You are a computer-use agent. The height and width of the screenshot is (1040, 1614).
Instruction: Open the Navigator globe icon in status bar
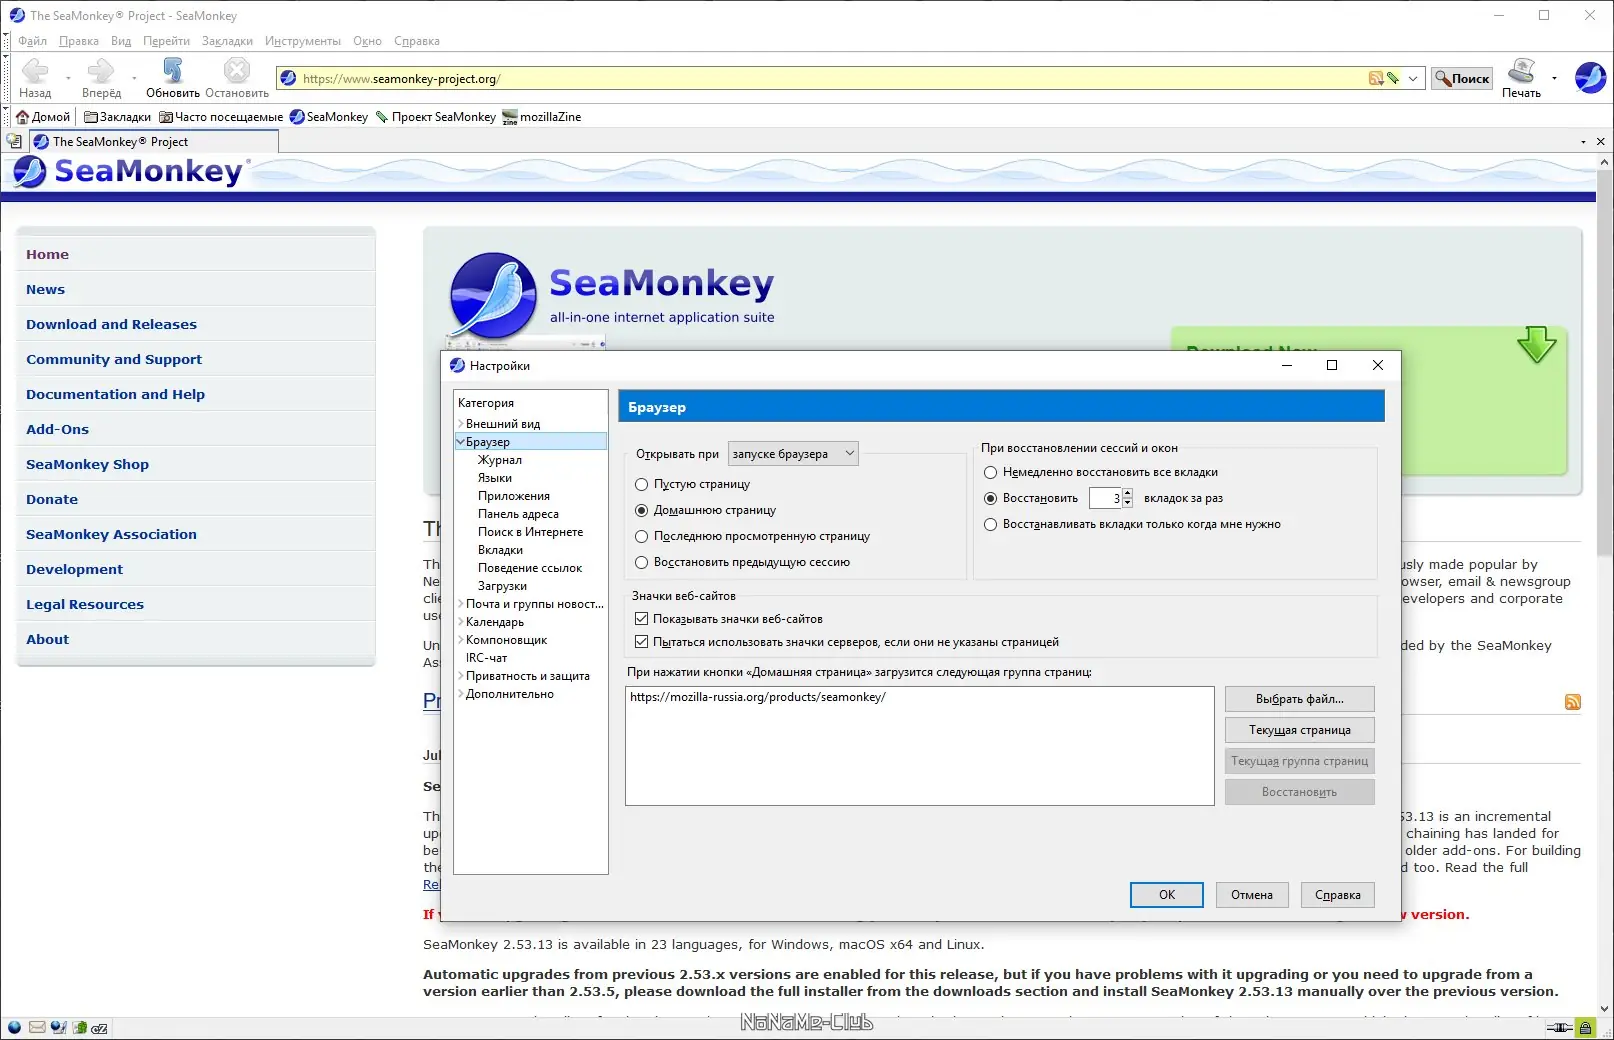[14, 1027]
